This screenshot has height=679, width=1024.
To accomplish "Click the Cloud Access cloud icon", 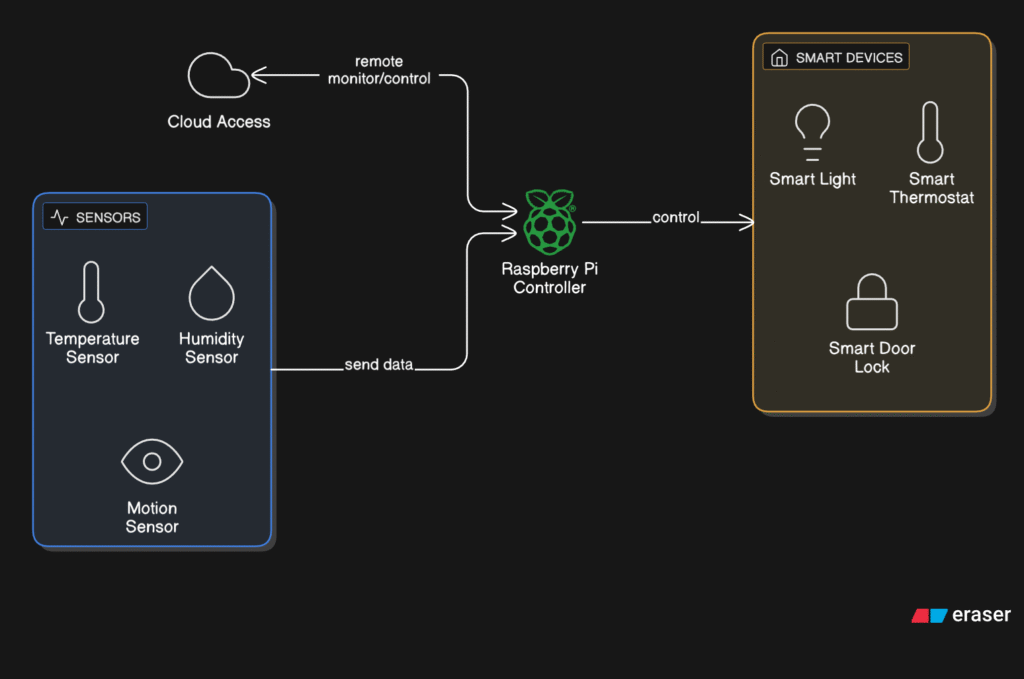I will [219, 76].
